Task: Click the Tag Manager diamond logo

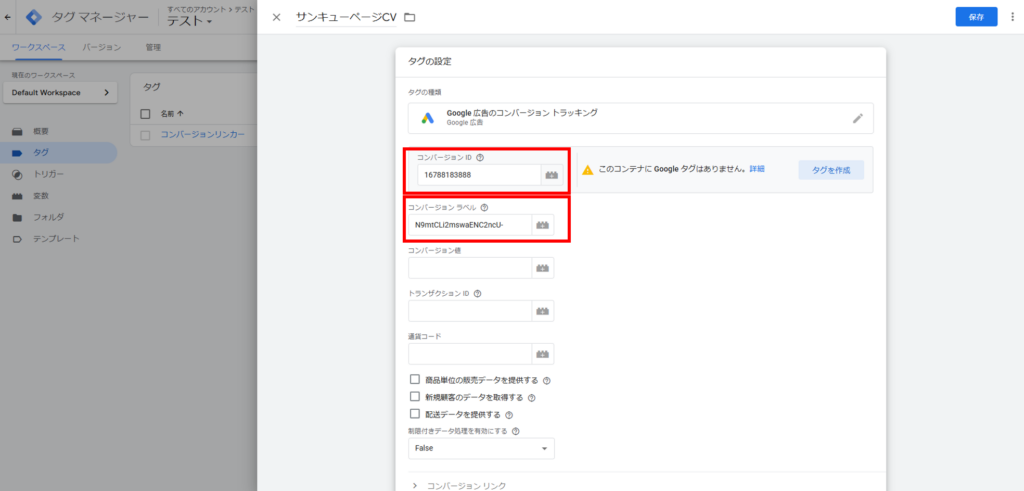Action: point(33,18)
